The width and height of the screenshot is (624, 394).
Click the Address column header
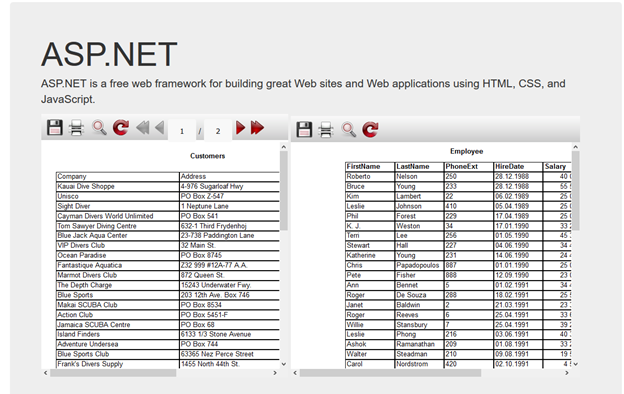(230, 176)
